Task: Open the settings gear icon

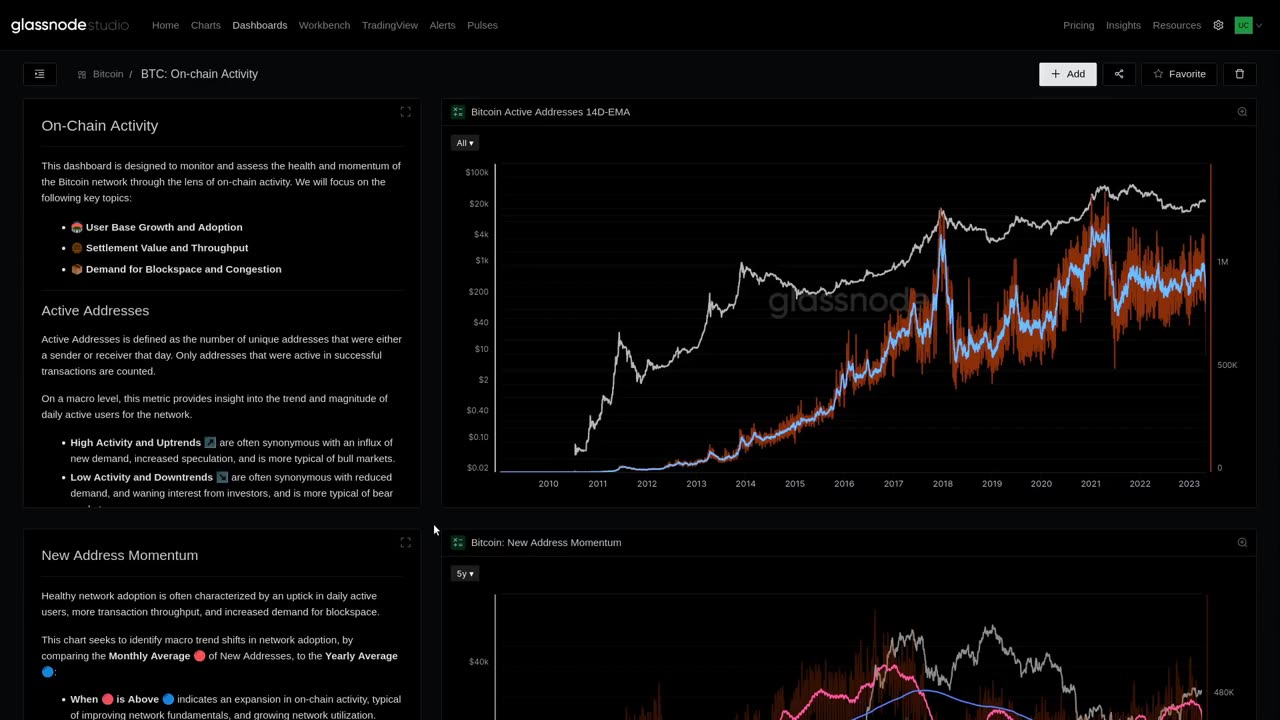Action: (1218, 25)
